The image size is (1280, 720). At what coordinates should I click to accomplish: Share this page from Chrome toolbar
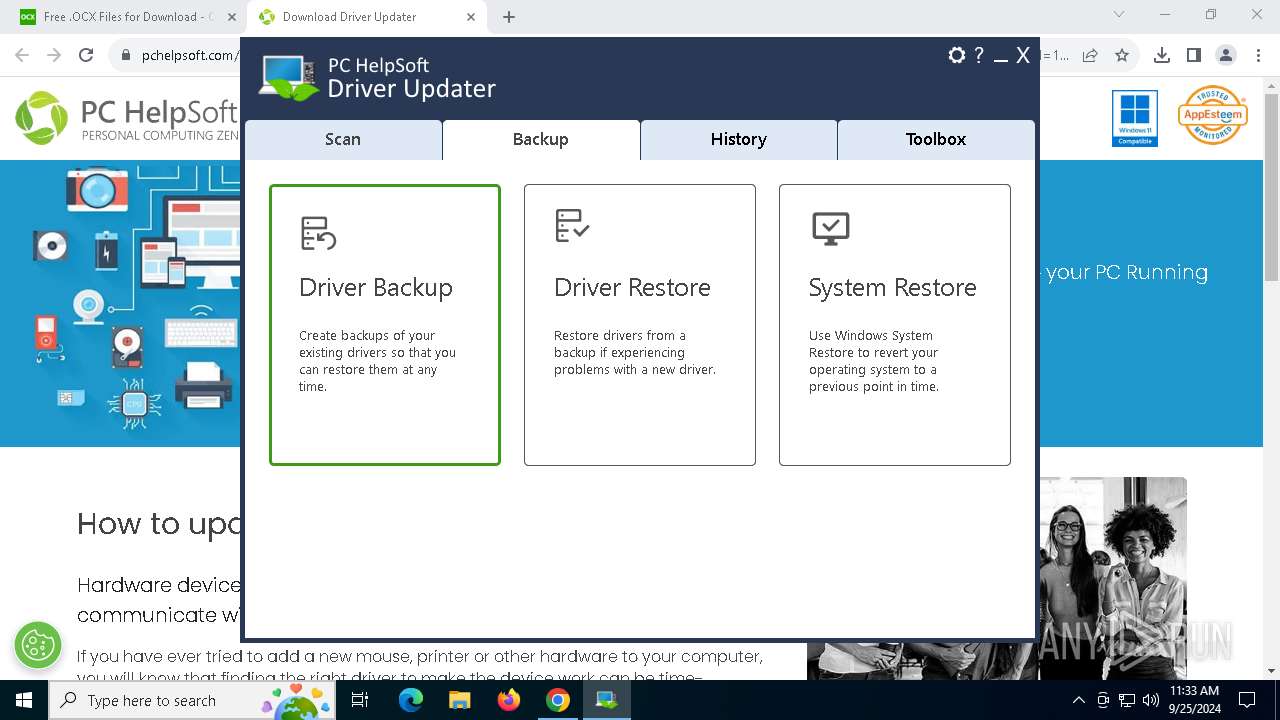point(1090,56)
